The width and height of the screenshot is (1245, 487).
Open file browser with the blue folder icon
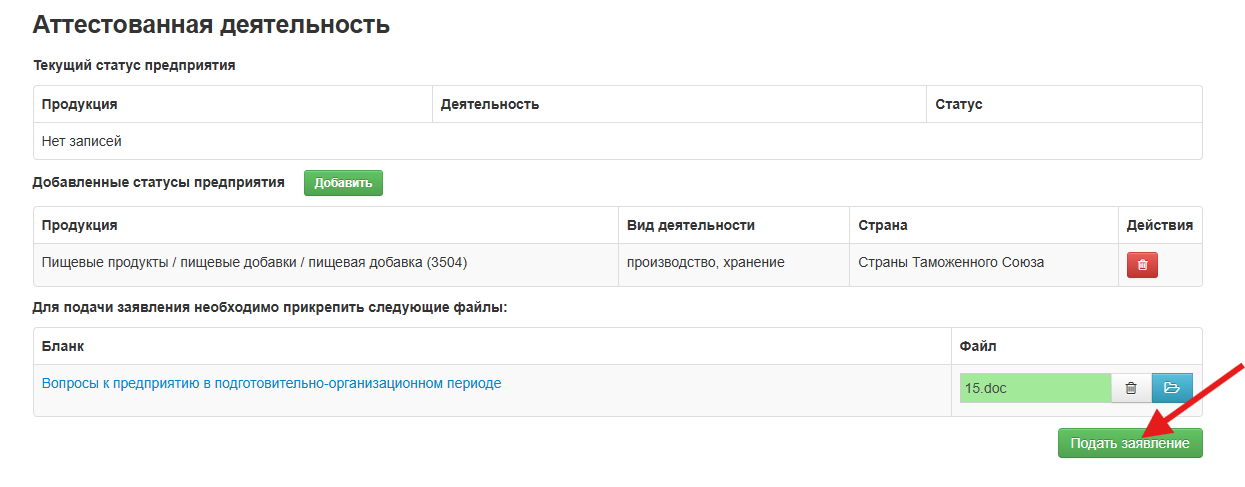(1172, 388)
